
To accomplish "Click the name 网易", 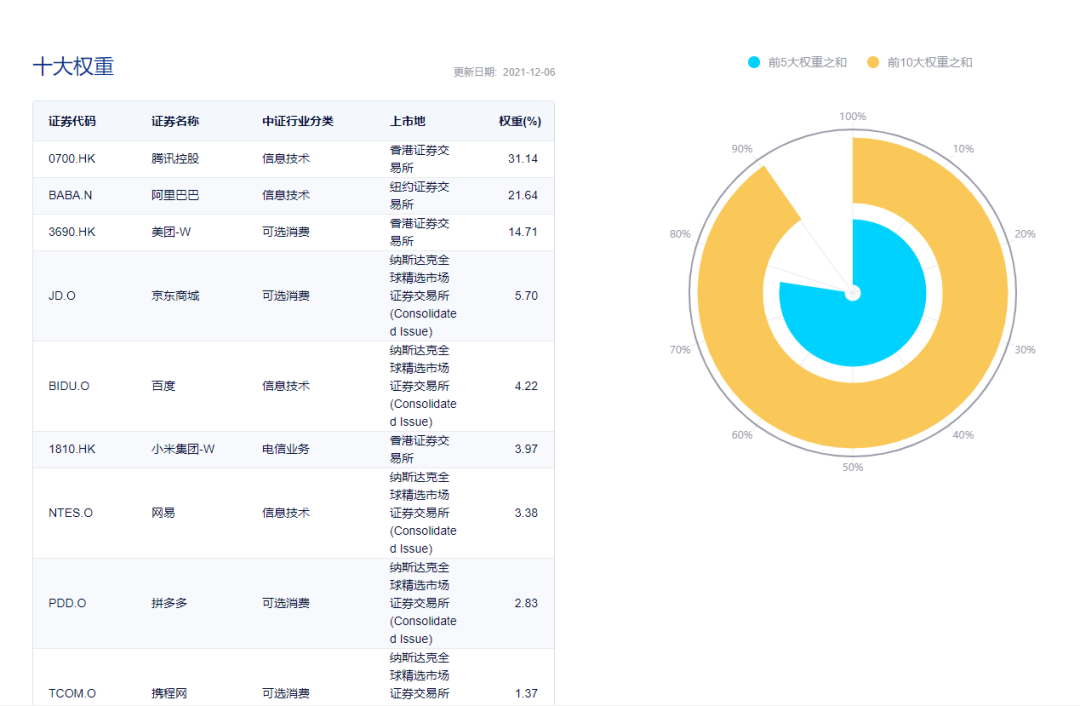I will point(163,513).
